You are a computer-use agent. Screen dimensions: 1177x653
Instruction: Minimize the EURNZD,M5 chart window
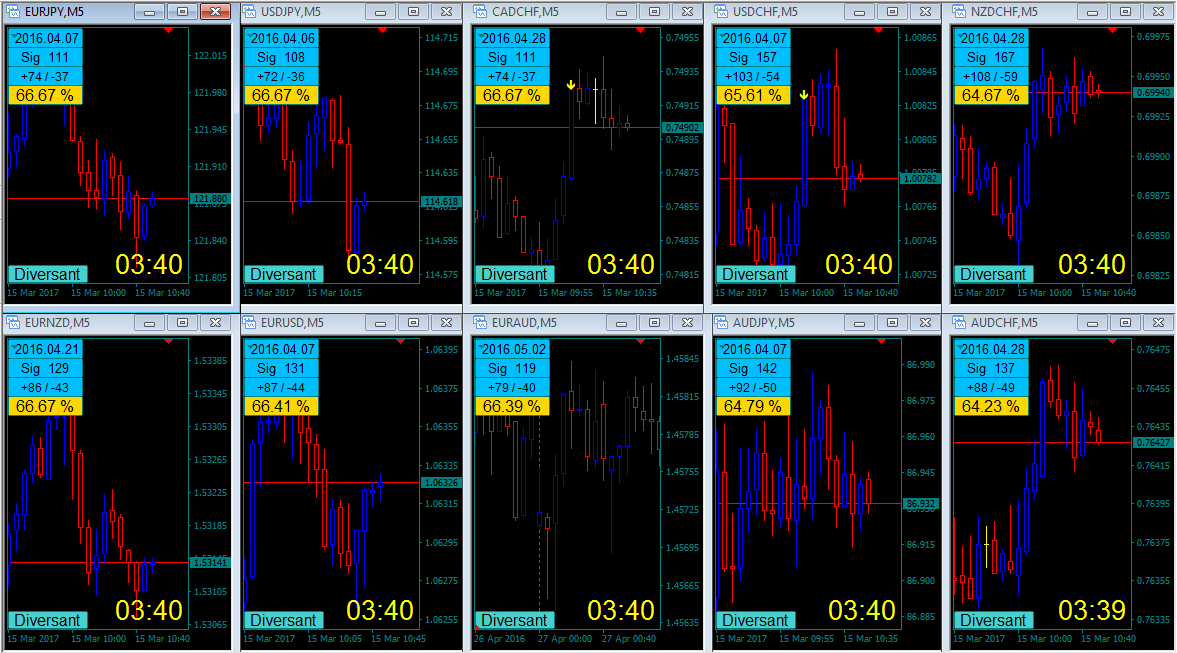[x=149, y=323]
